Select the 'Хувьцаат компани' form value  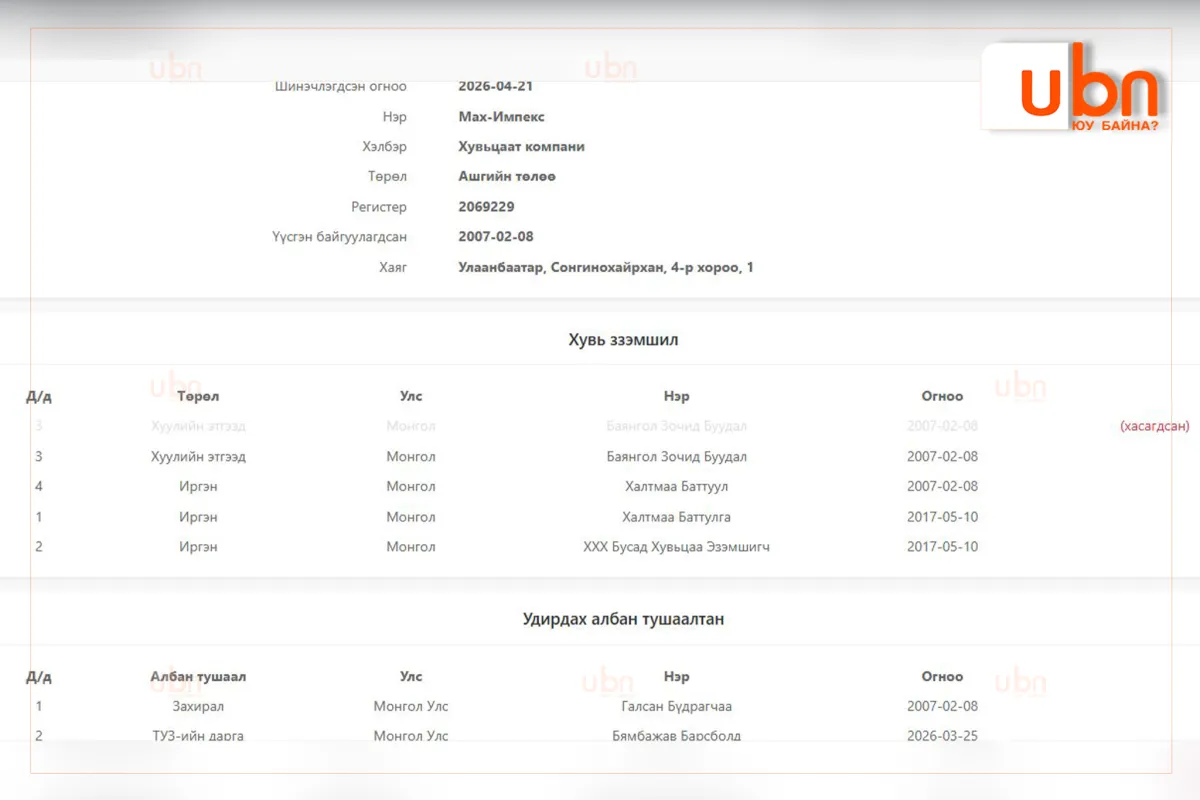tap(521, 147)
